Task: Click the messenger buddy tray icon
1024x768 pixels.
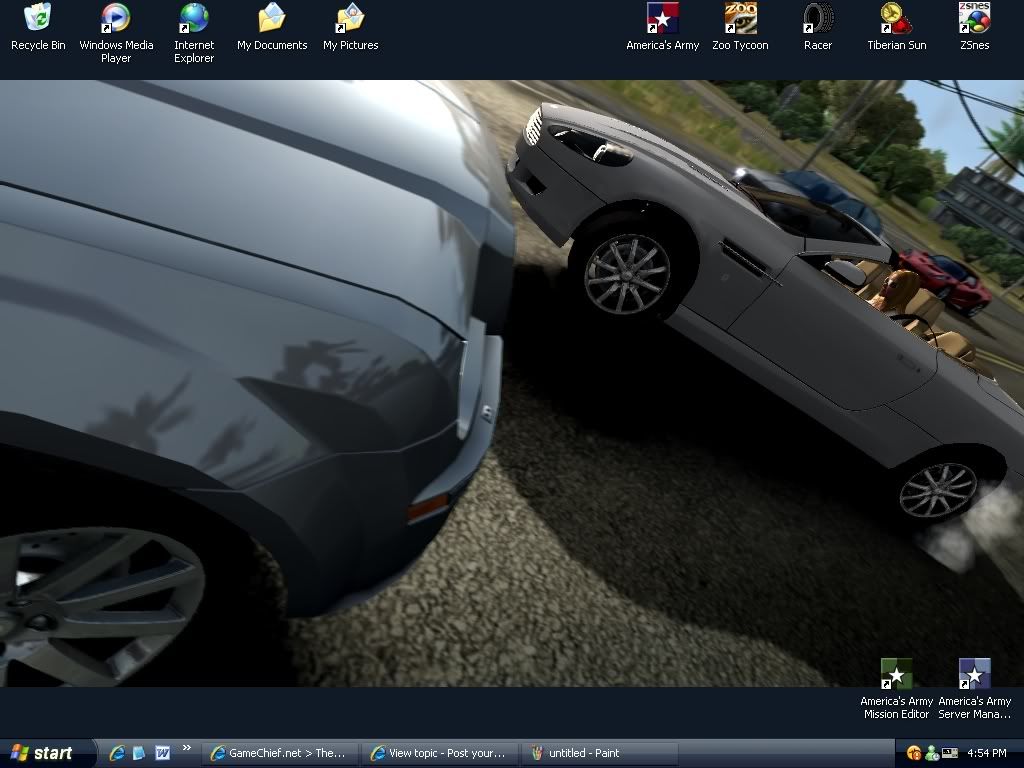Action: (x=932, y=754)
